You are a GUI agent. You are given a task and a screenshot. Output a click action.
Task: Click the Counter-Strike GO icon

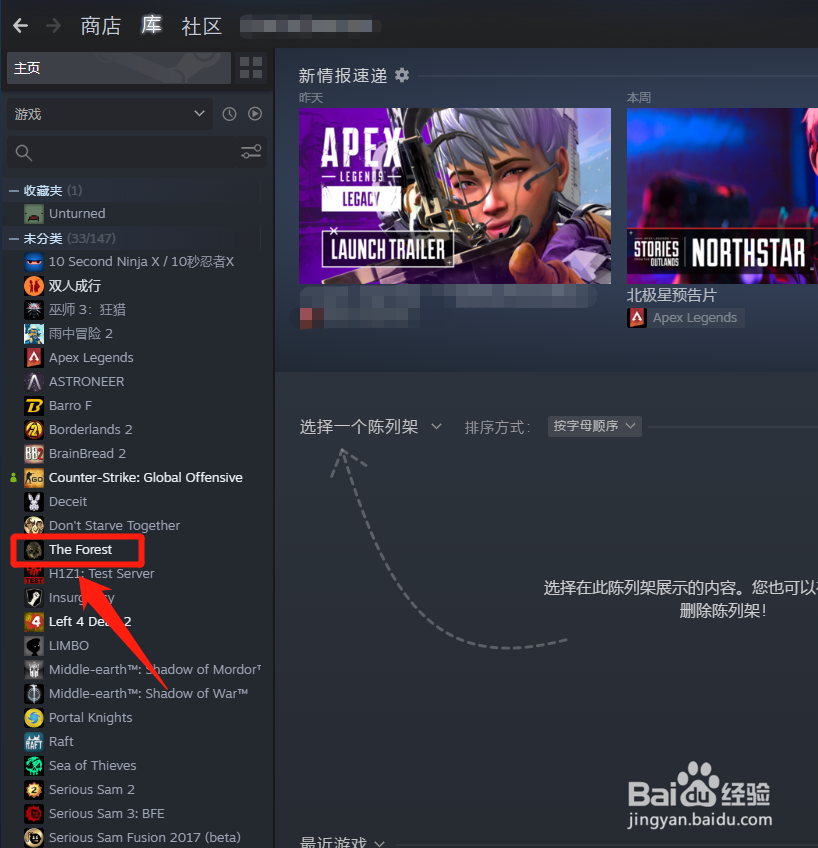[34, 478]
